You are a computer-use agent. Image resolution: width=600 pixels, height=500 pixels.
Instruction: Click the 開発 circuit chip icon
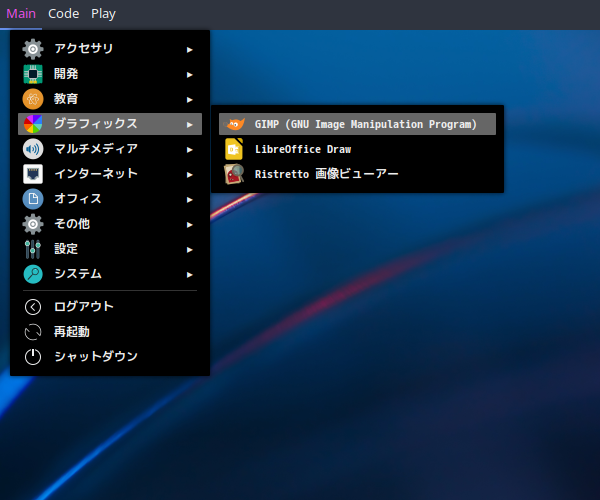point(33,74)
